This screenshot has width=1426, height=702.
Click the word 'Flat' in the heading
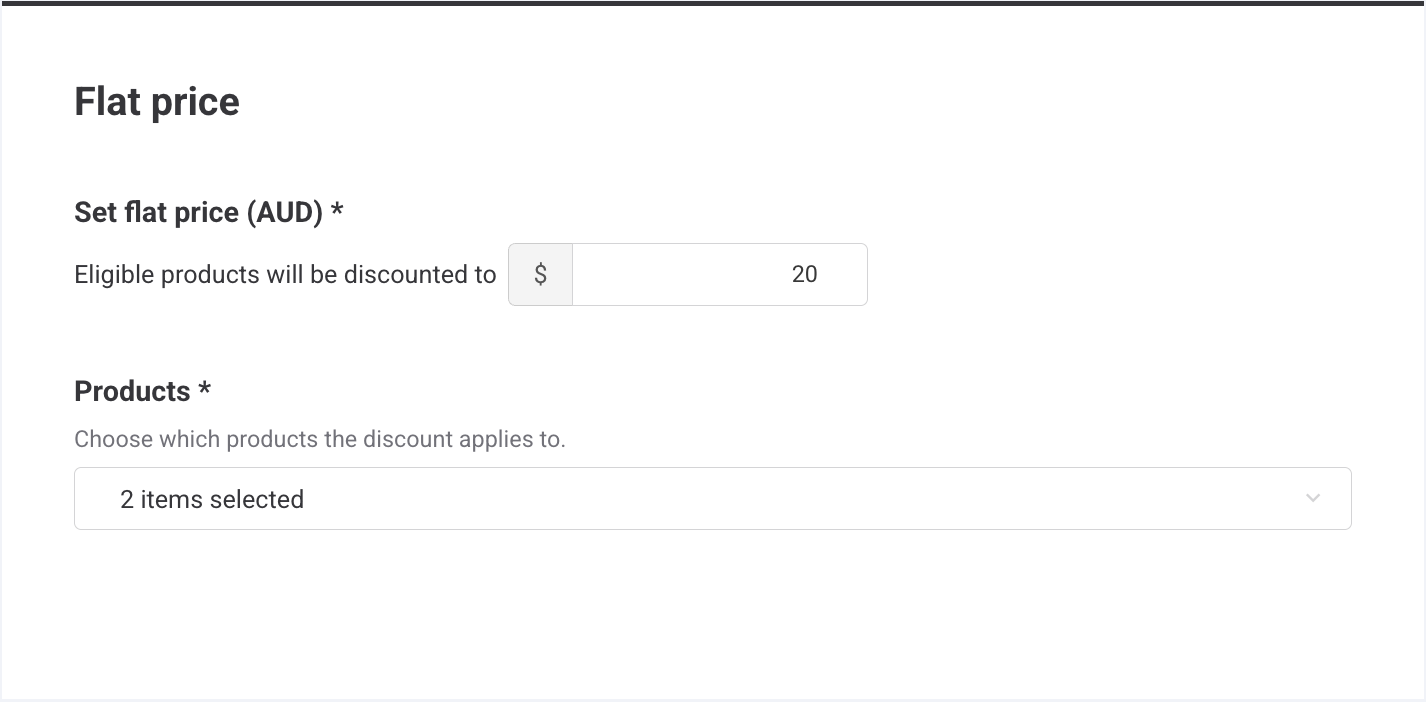(x=107, y=102)
